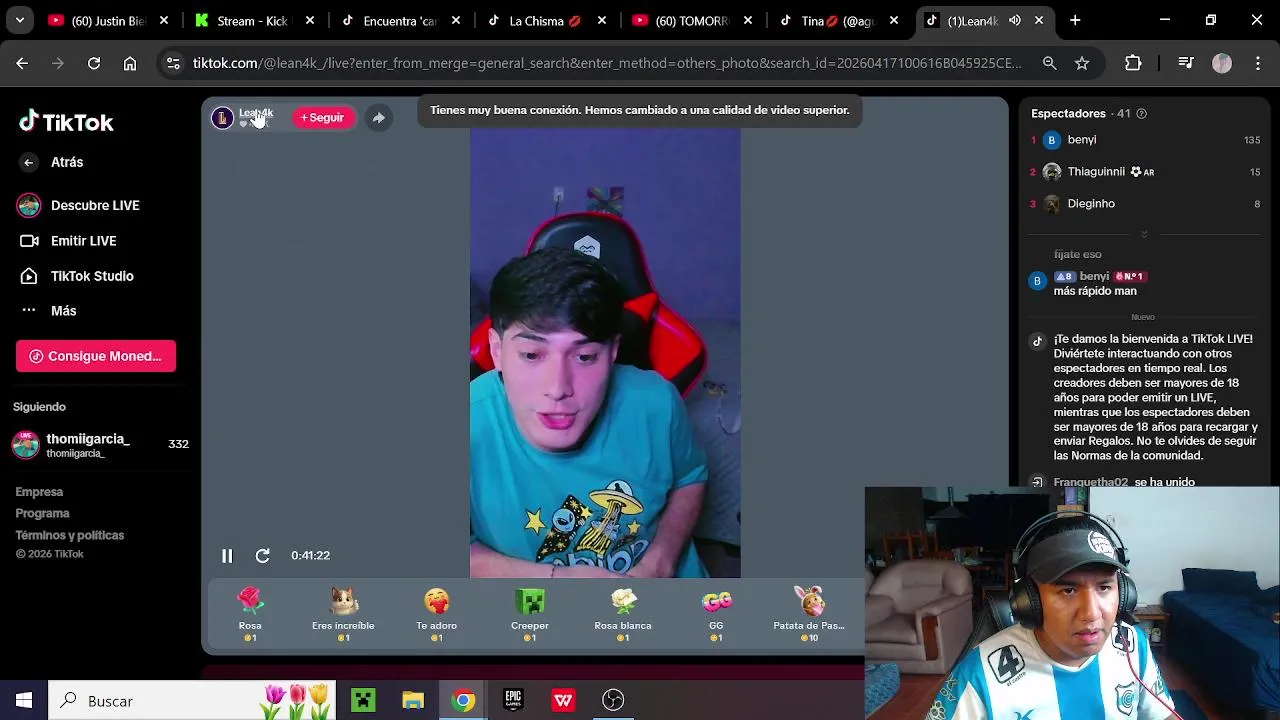Switch to the TOMORROW YouTube tab
The image size is (1280, 720).
point(690,20)
